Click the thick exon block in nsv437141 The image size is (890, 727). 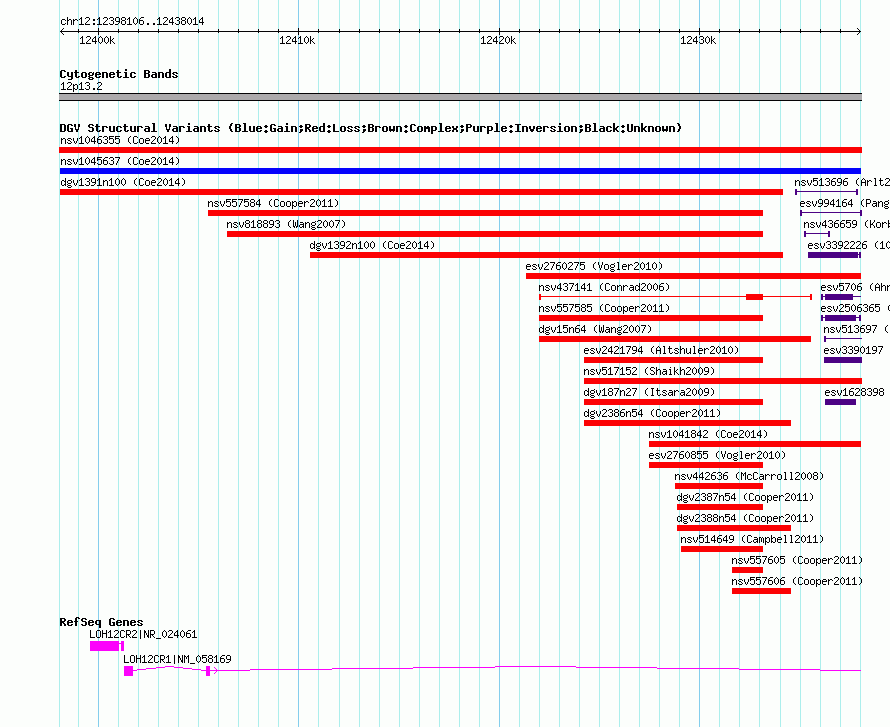[754, 297]
